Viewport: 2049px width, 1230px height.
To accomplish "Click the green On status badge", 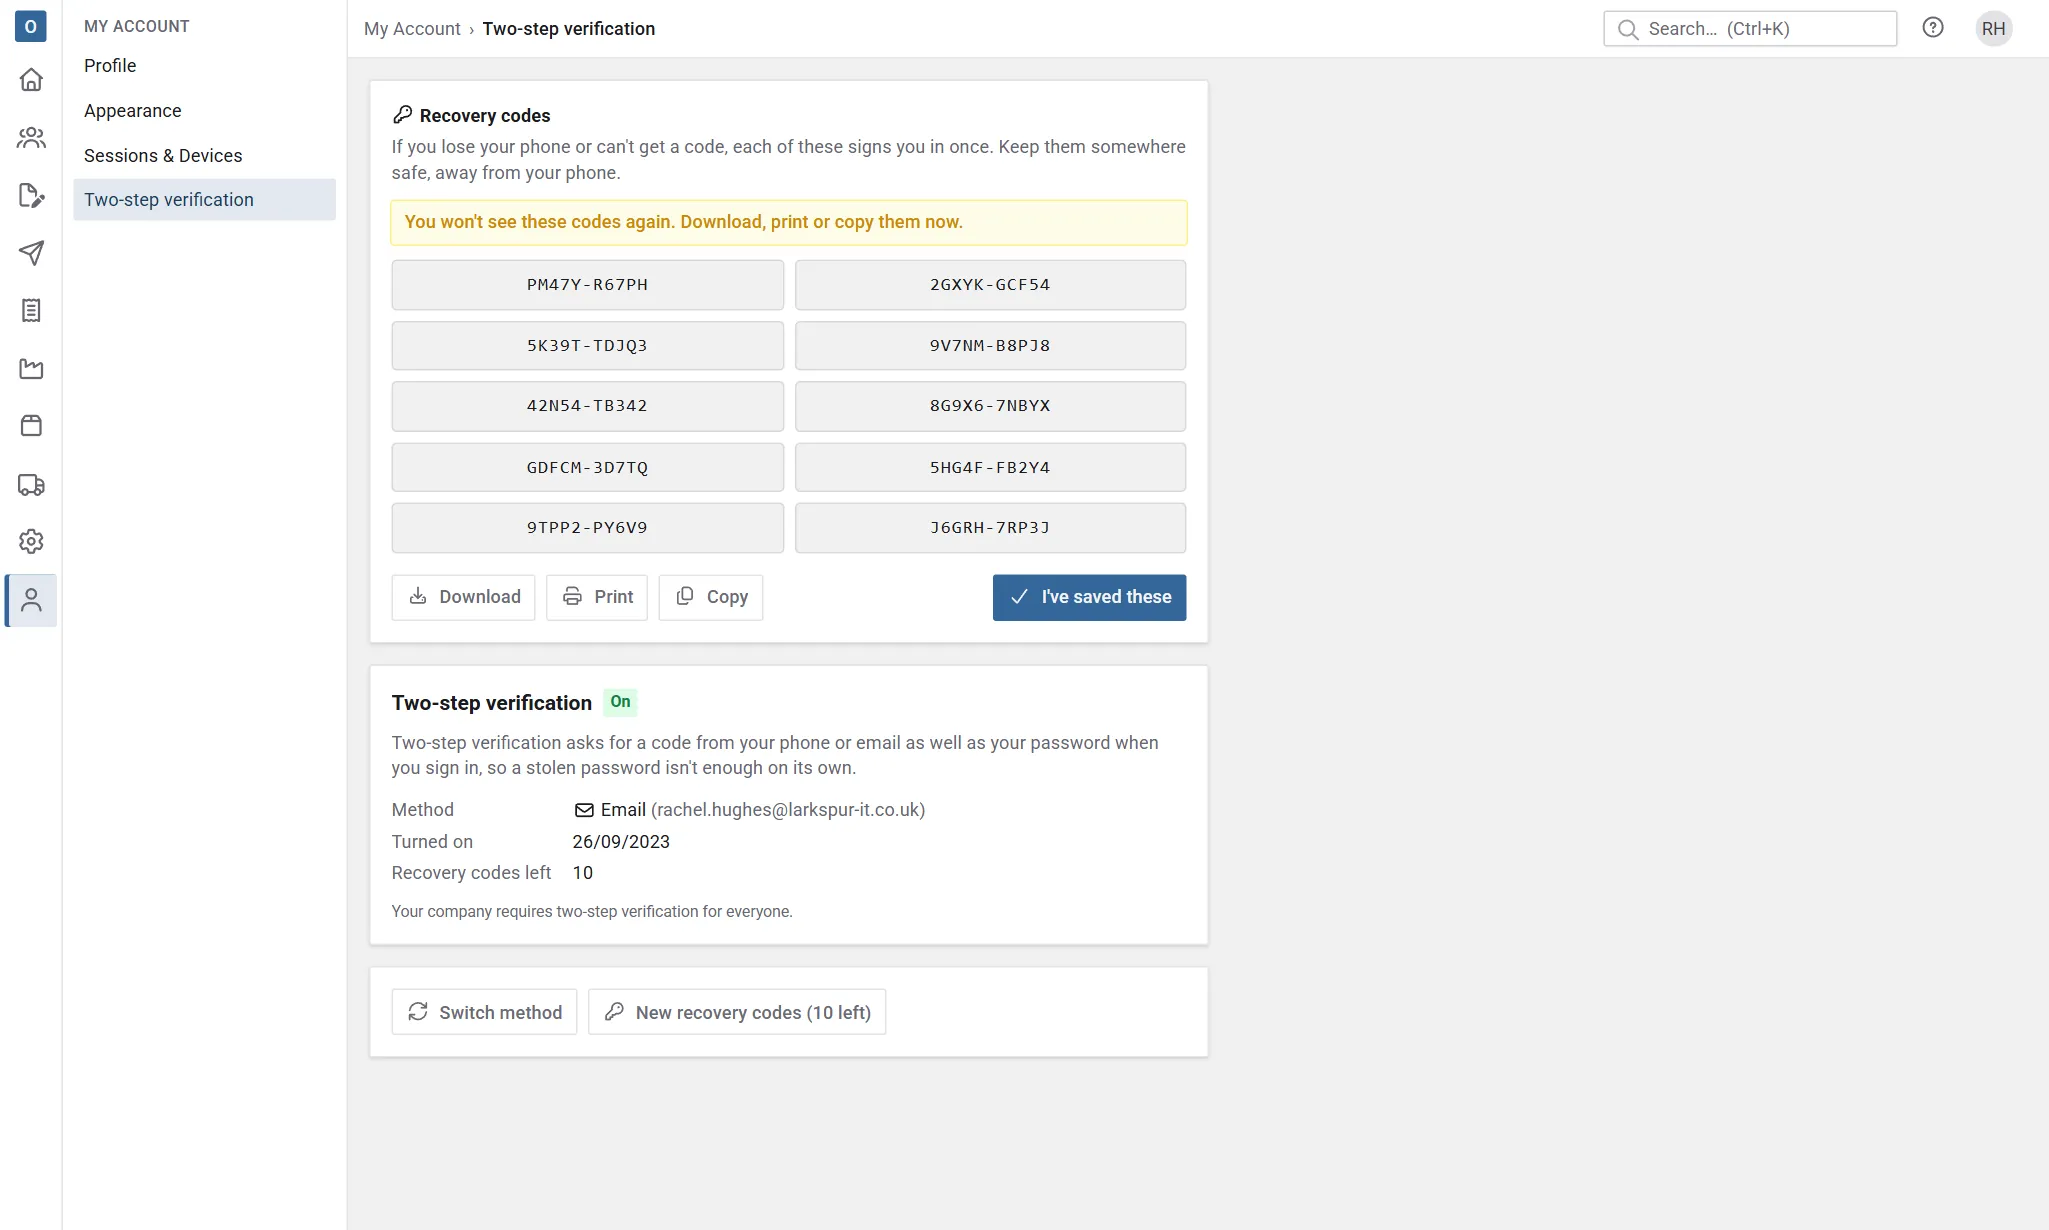I will (620, 702).
